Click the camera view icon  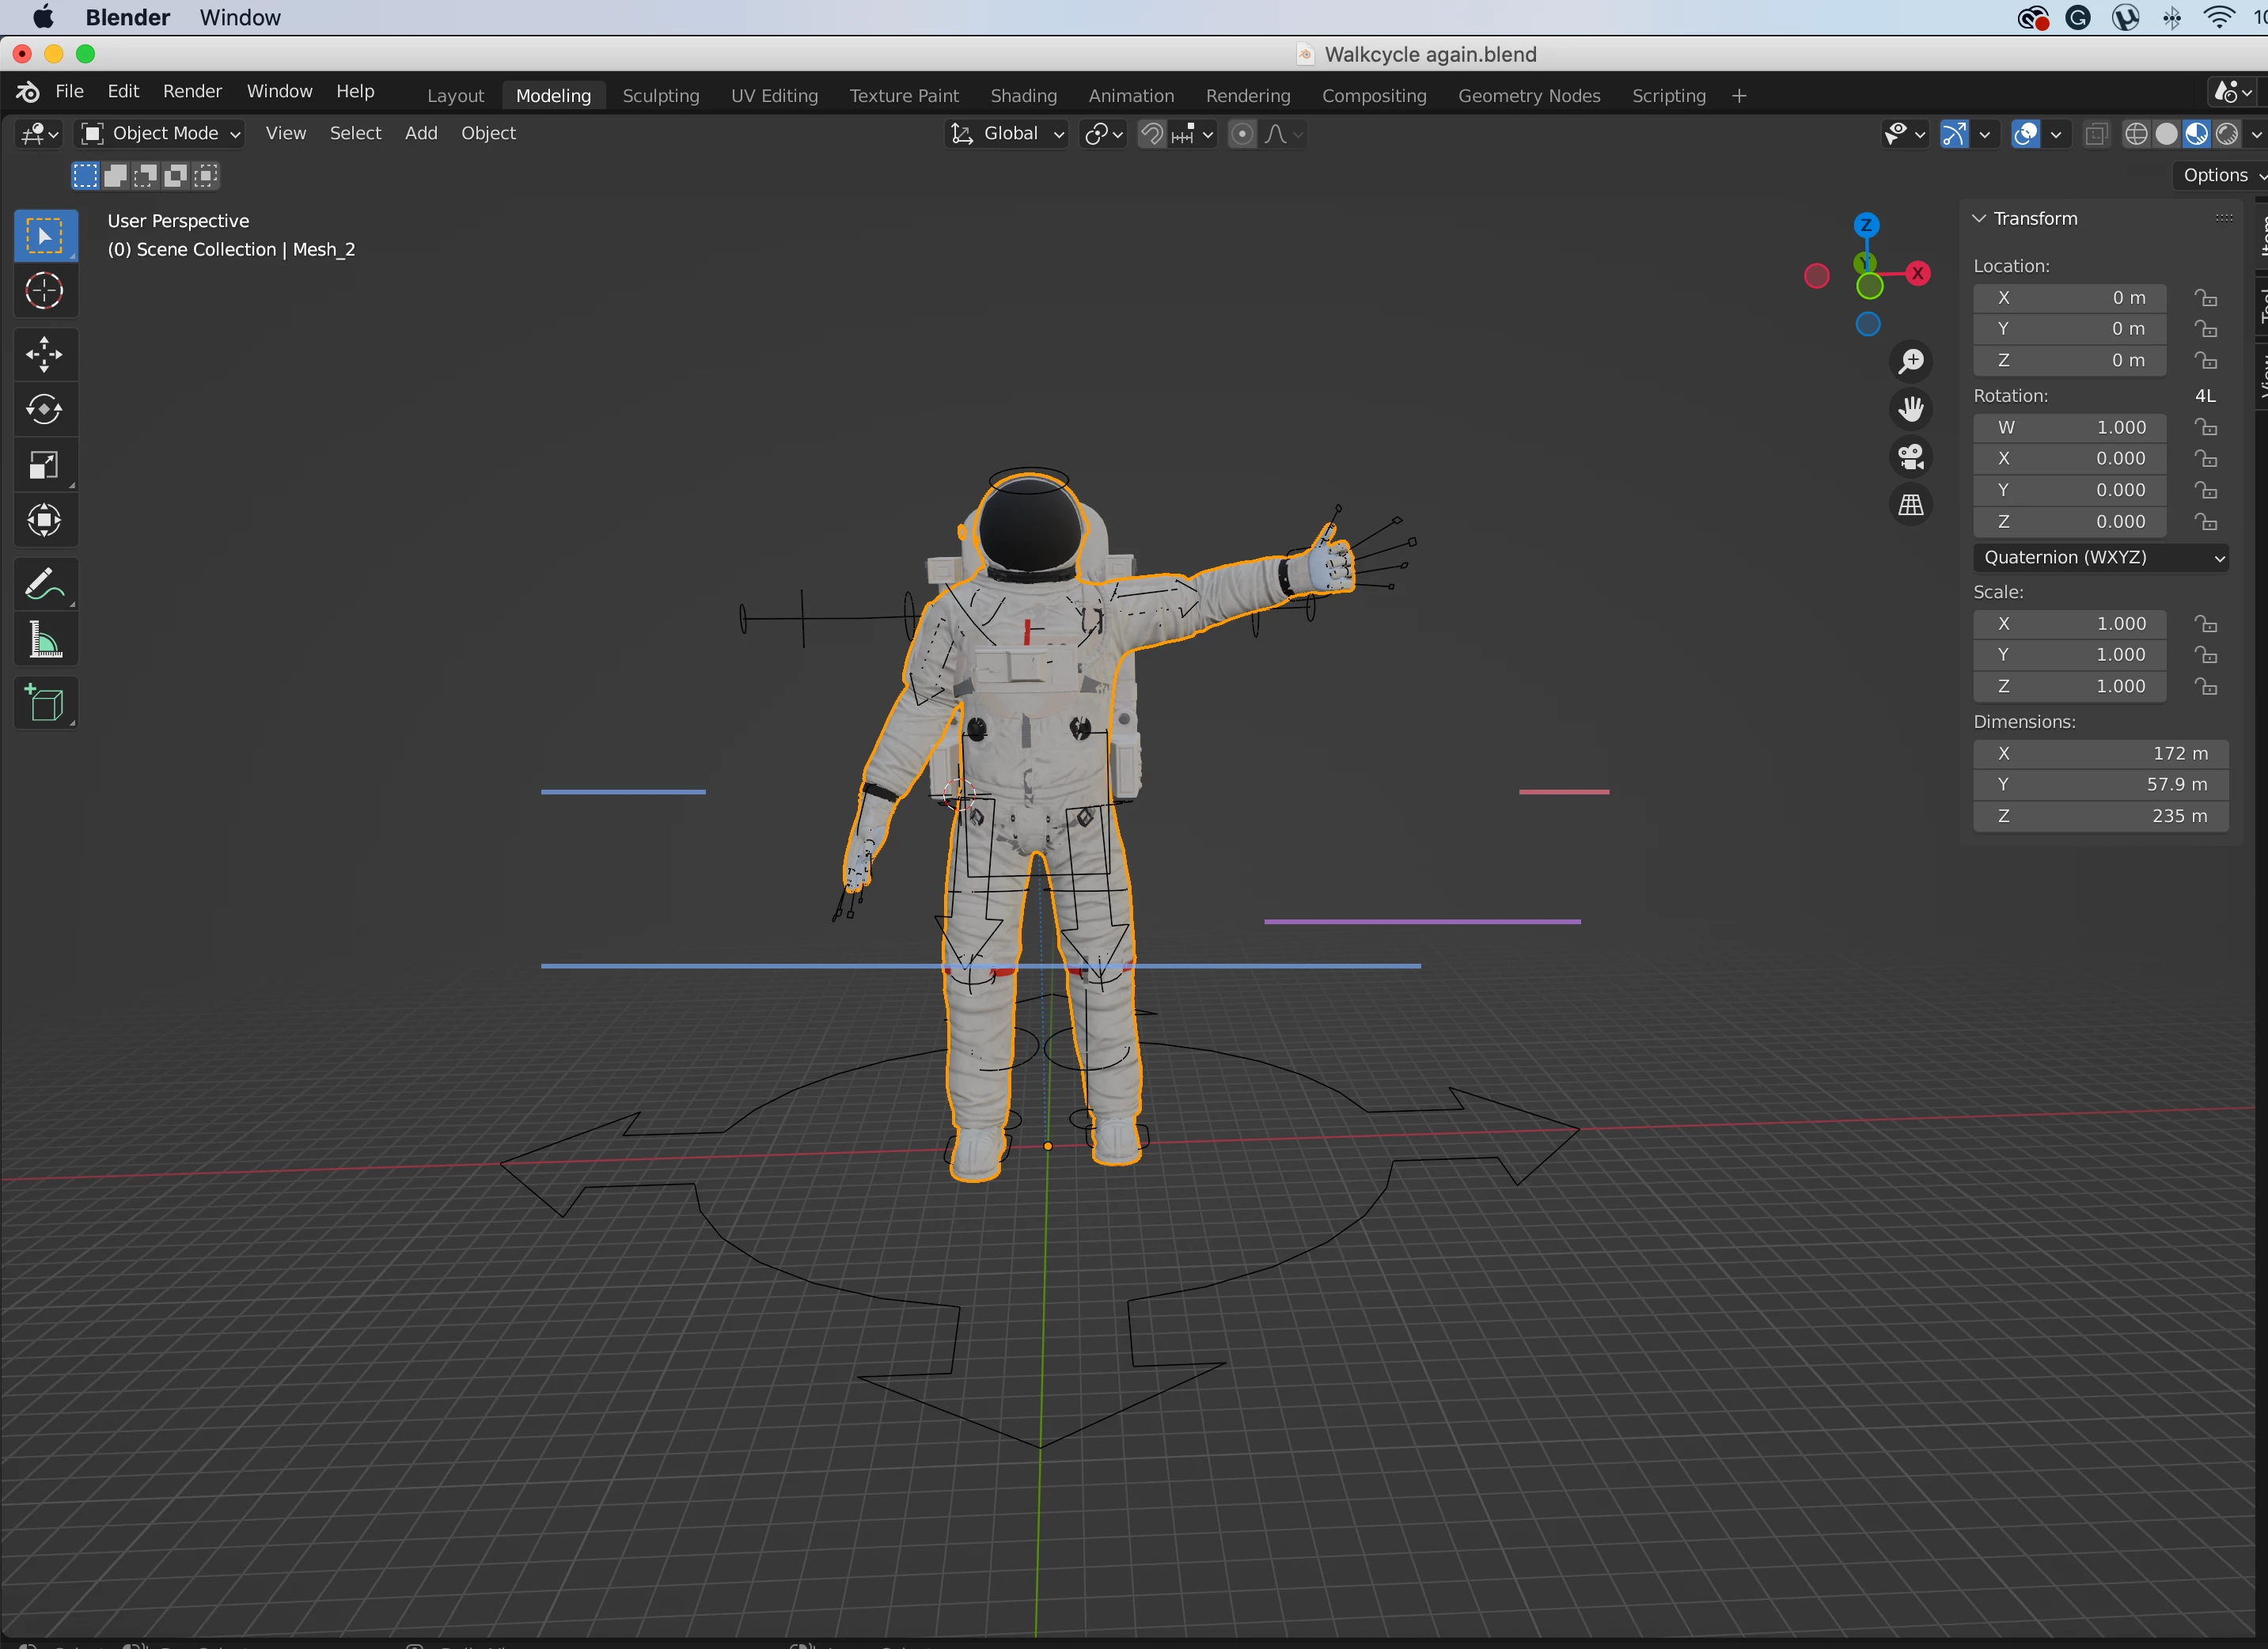click(1910, 457)
